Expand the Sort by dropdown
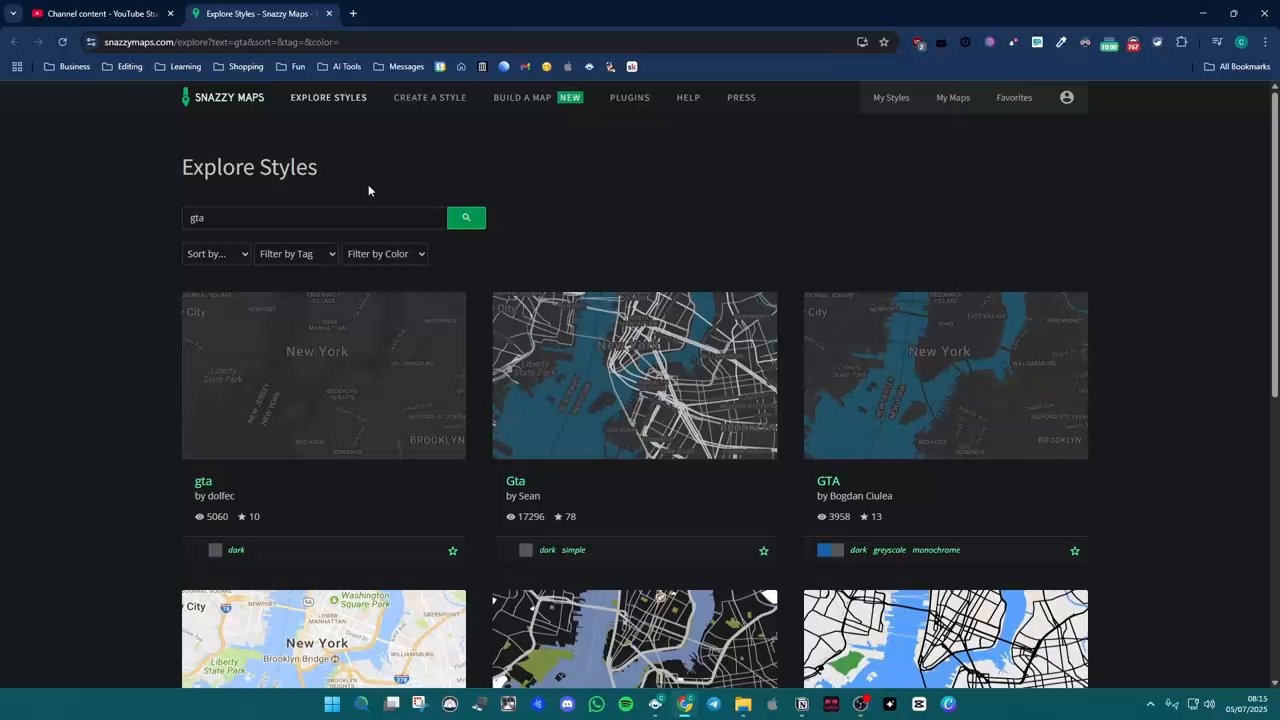This screenshot has width=1280, height=720. coord(217,254)
